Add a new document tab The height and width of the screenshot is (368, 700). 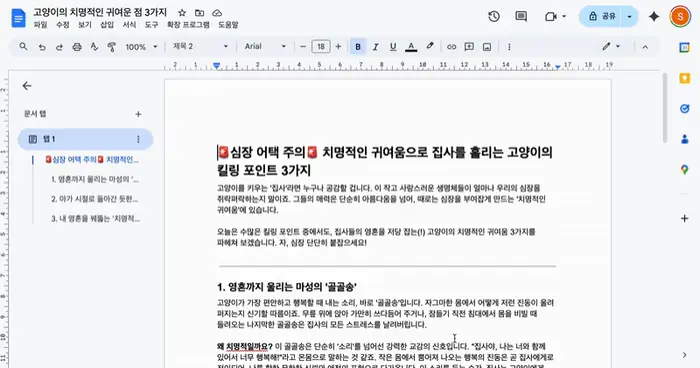[x=138, y=114]
